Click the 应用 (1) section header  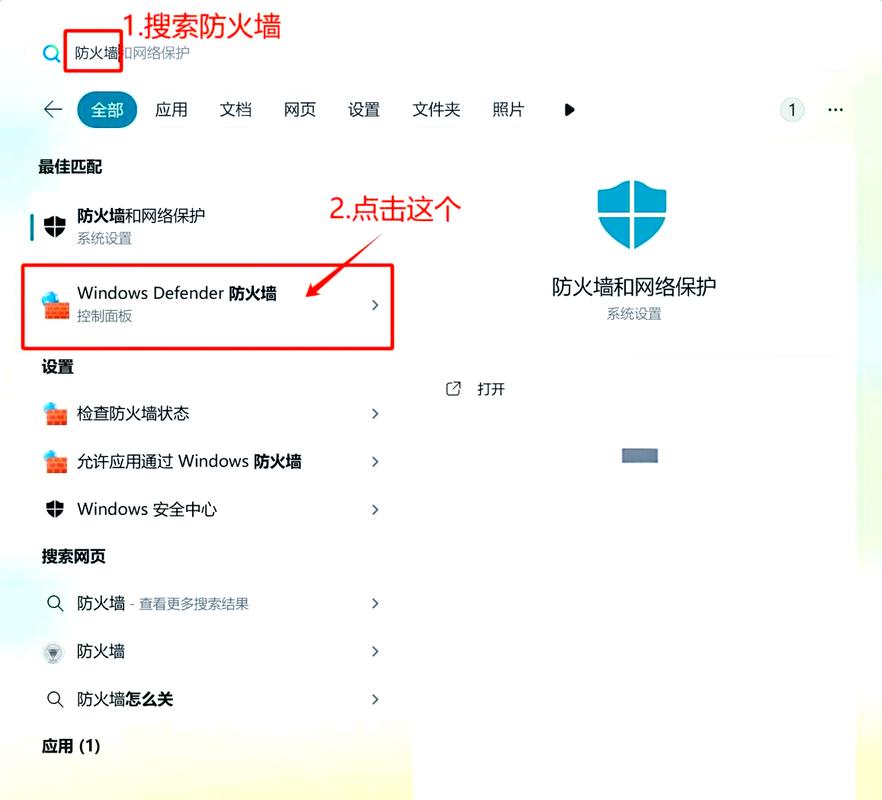click(71, 746)
